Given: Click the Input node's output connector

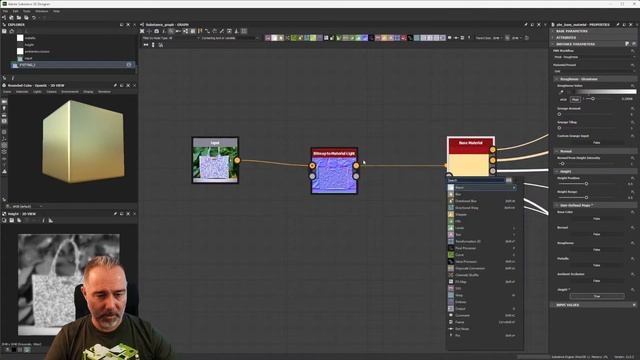Looking at the screenshot, I should tap(237, 160).
